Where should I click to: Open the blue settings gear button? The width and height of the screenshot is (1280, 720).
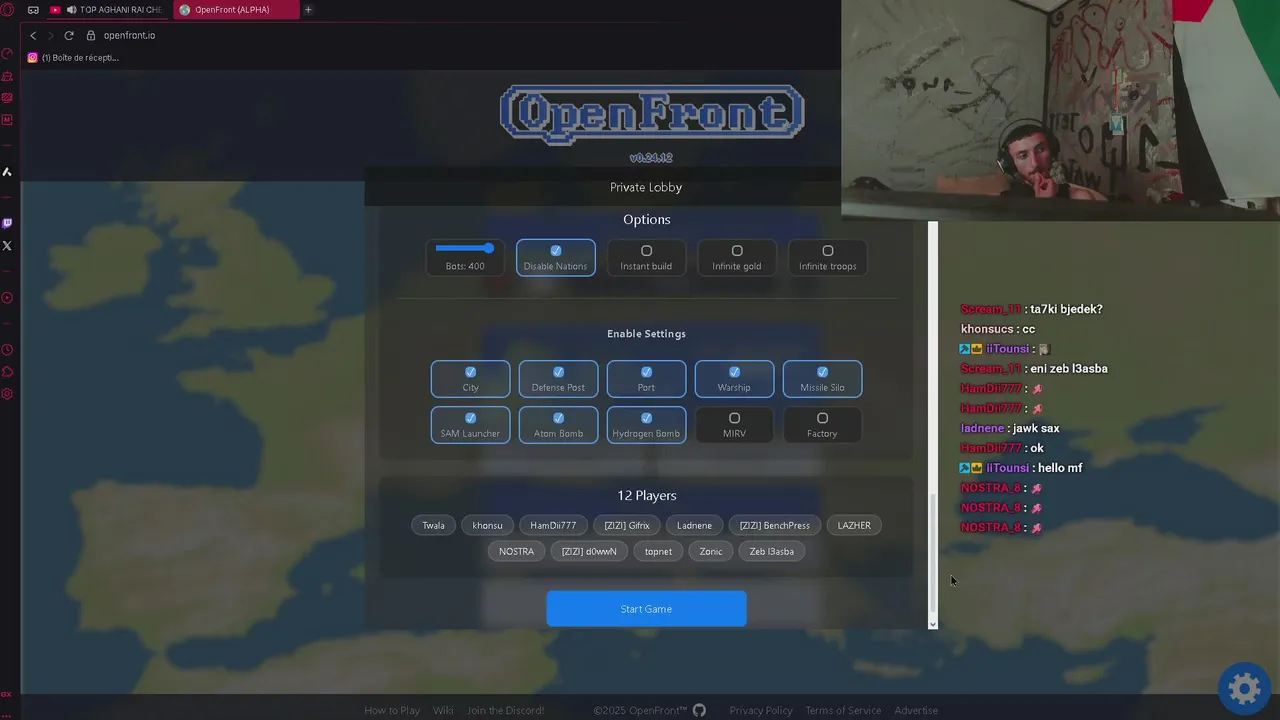pyautogui.click(x=1244, y=688)
